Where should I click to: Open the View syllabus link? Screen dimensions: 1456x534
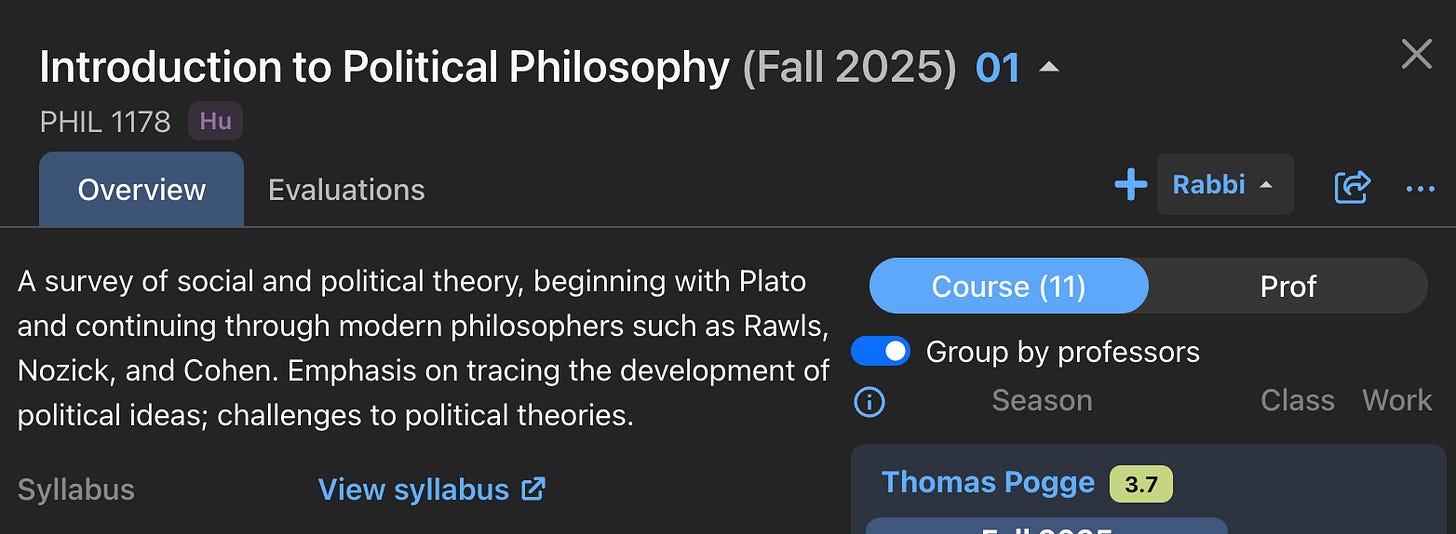pyautogui.click(x=432, y=489)
